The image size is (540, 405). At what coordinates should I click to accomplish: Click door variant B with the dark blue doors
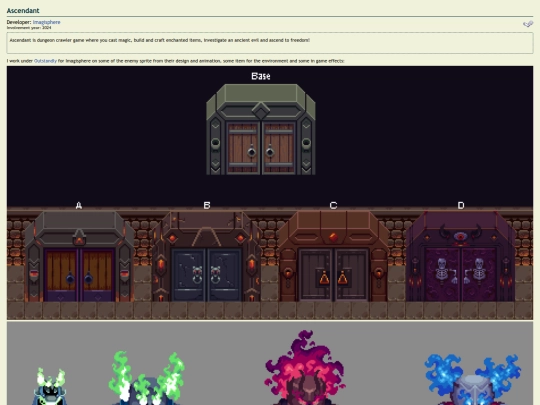click(206, 257)
